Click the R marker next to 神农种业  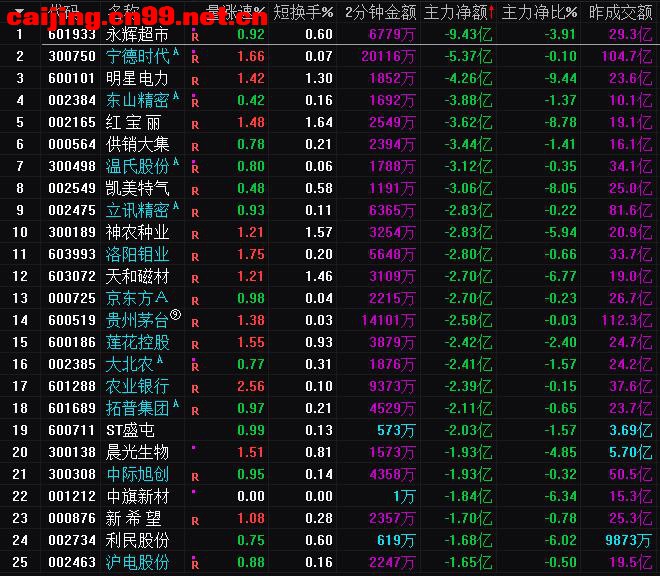(195, 235)
